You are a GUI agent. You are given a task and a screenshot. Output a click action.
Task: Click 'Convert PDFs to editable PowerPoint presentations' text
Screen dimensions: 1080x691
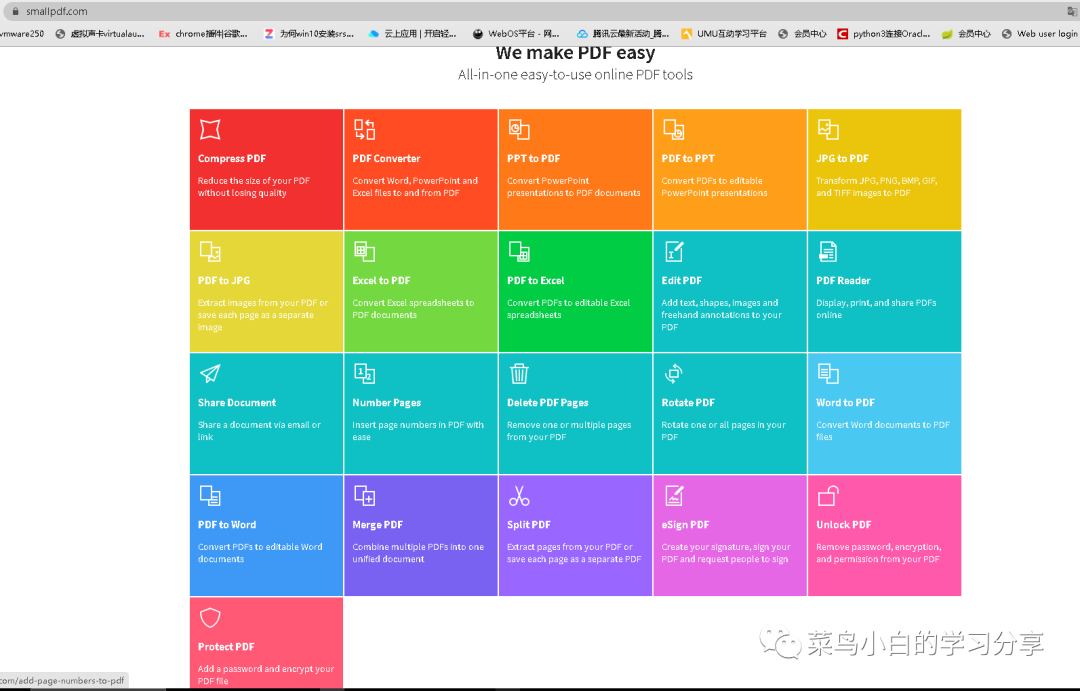[x=714, y=187]
